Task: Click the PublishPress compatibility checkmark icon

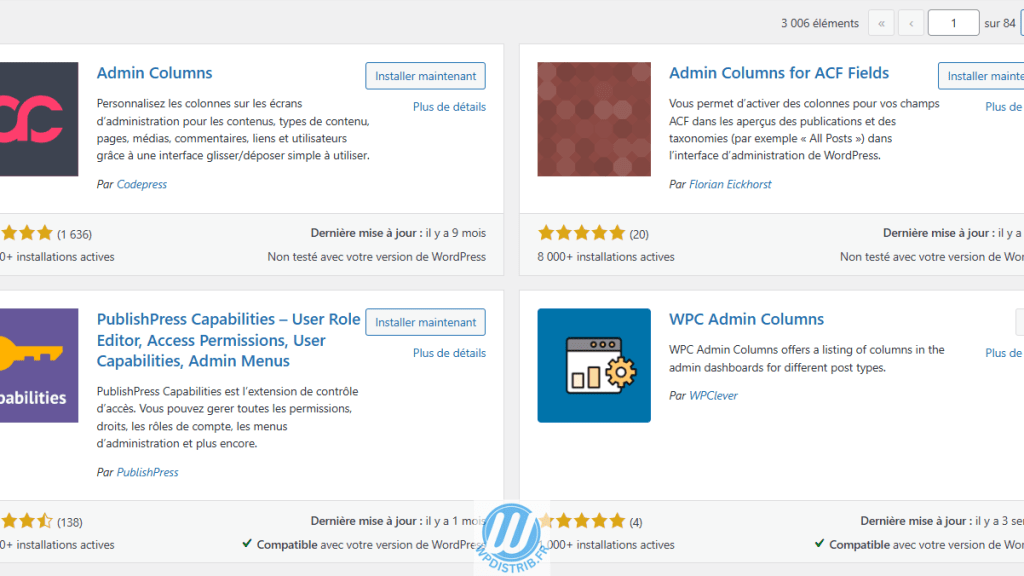Action: pos(247,543)
